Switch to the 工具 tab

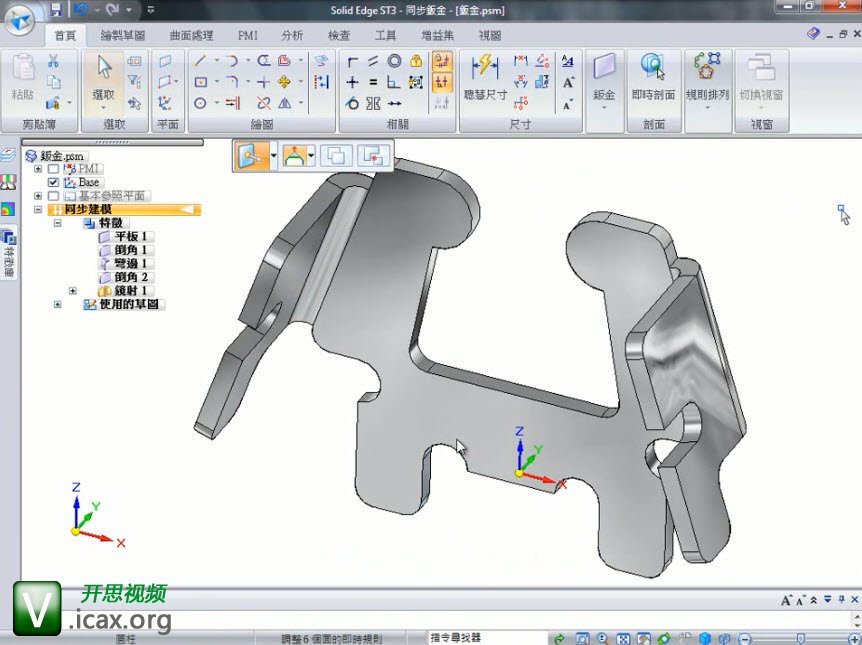click(x=385, y=36)
